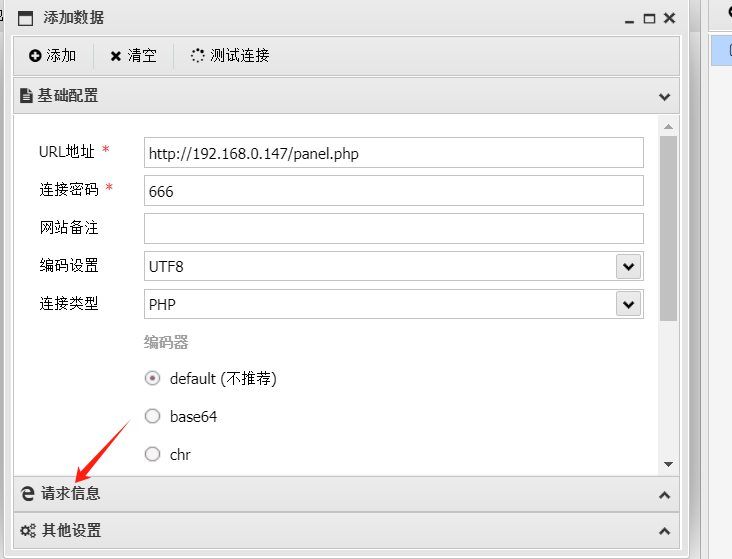The image size is (732, 559).
Task: Collapse the 基础配置 section via its chevron
Action: coord(664,97)
